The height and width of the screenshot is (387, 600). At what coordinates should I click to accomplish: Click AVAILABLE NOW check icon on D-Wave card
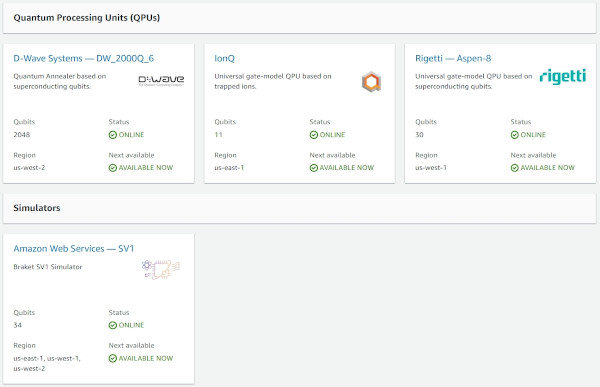(x=112, y=168)
